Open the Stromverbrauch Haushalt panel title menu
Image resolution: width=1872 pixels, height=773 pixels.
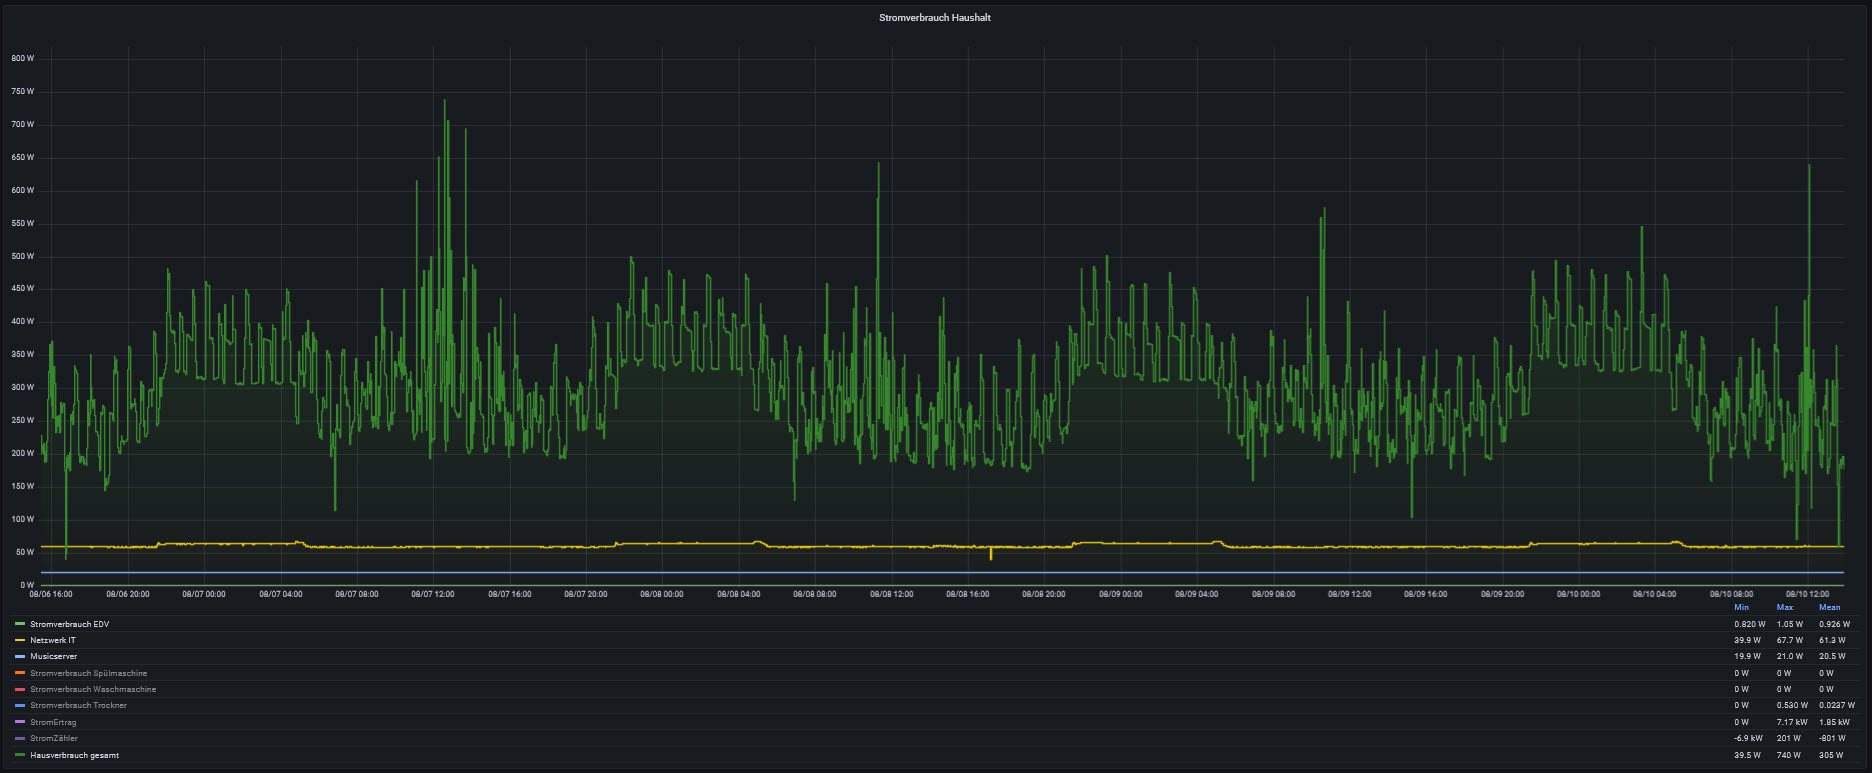[x=934, y=18]
